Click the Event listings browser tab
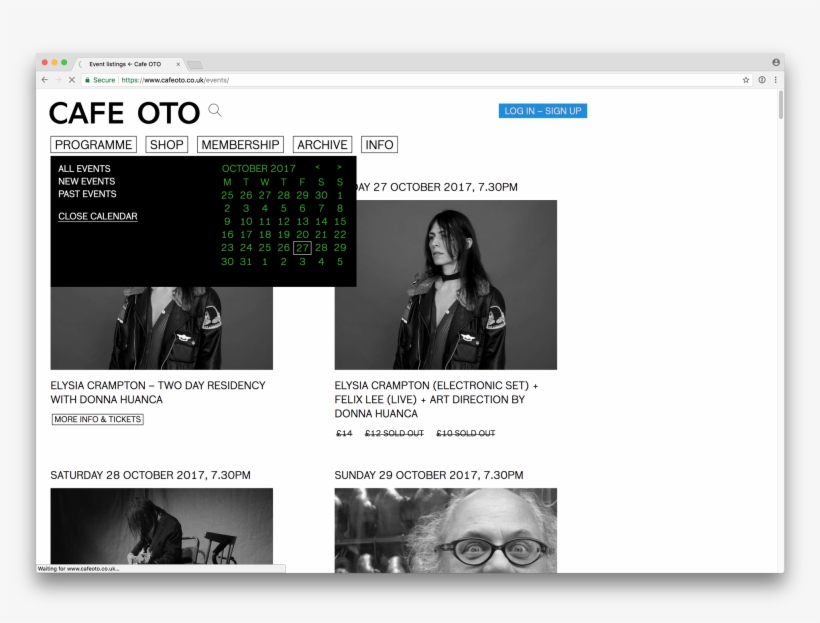Image resolution: width=820 pixels, height=623 pixels. [x=129, y=64]
